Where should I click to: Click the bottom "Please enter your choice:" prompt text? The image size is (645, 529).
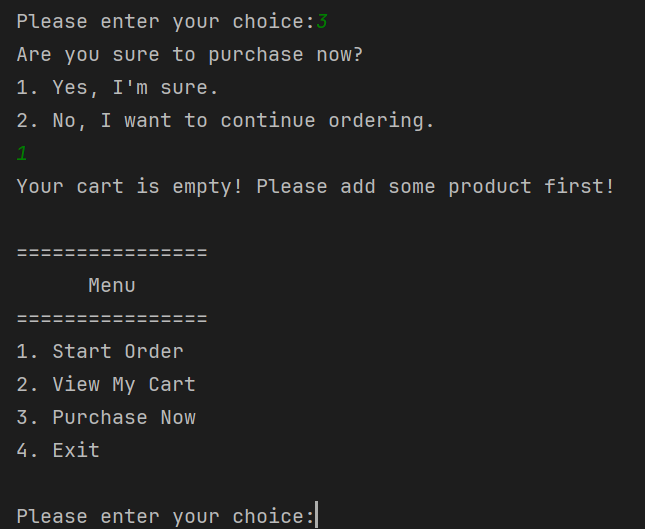tap(165, 516)
